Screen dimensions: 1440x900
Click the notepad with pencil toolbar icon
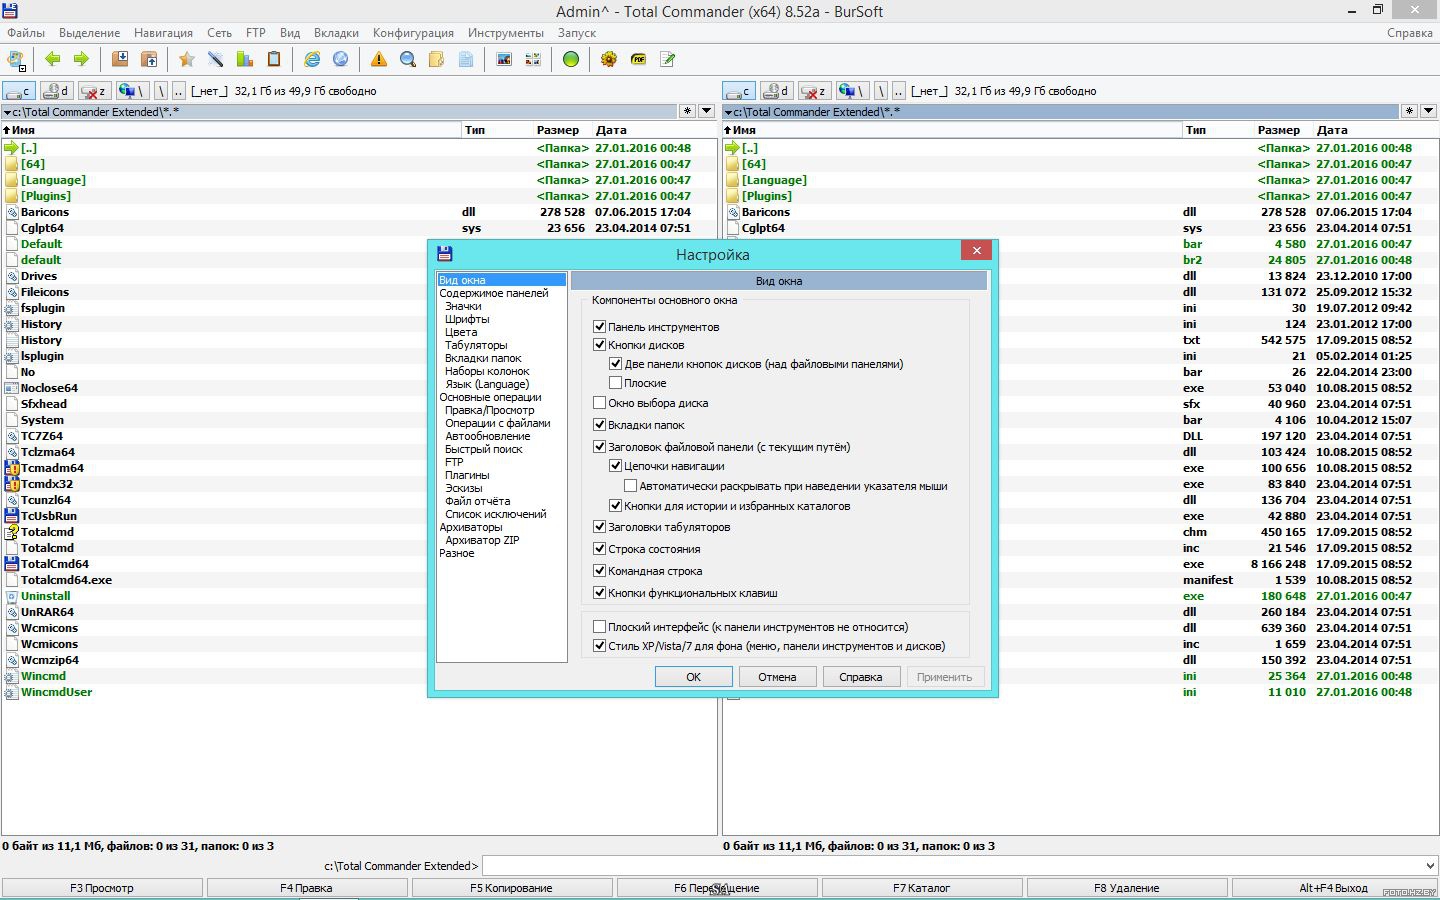pos(667,59)
